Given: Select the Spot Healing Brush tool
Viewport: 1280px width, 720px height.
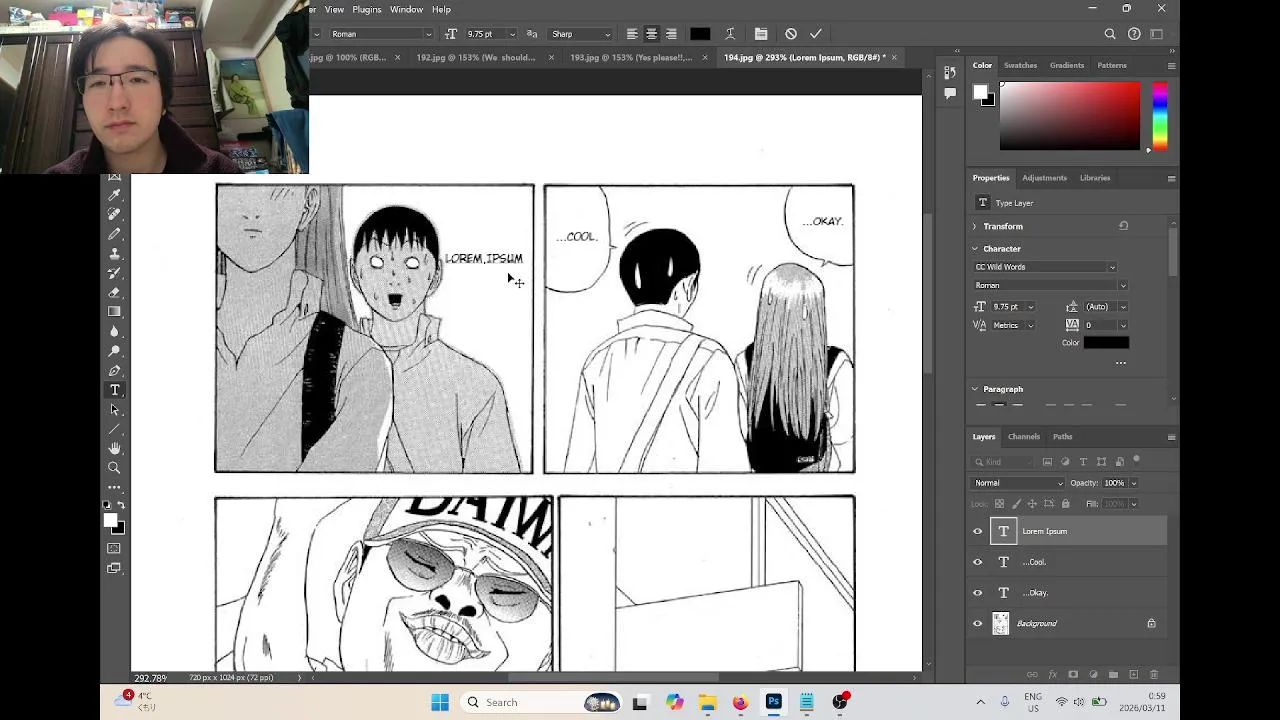Looking at the screenshot, I should (x=115, y=214).
